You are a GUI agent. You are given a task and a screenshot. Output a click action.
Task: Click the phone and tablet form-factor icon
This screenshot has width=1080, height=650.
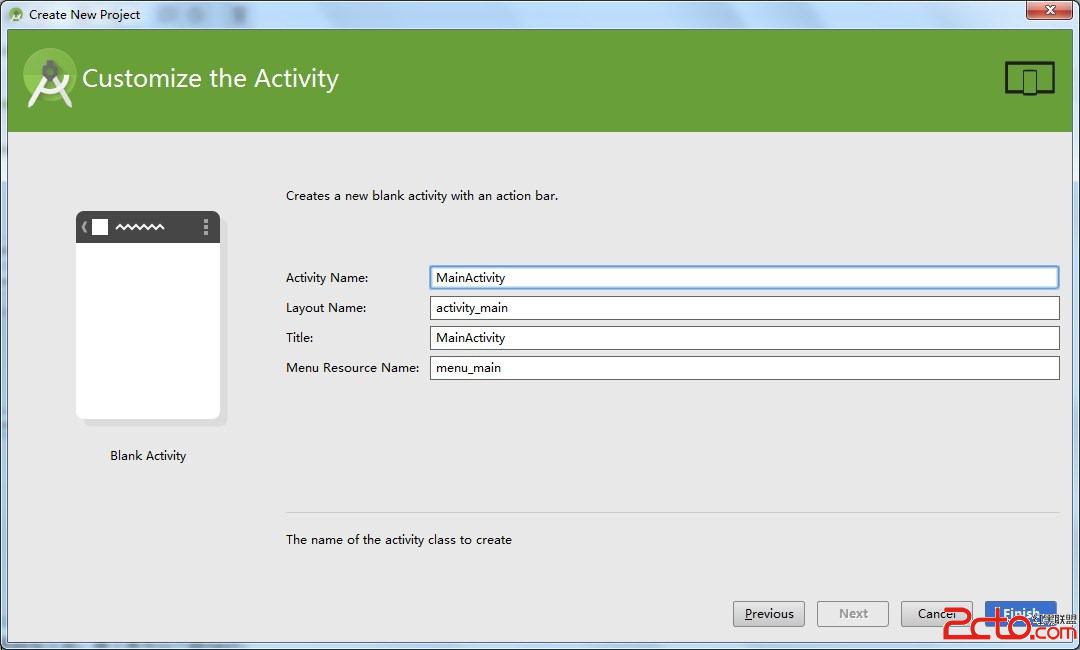[x=1029, y=78]
